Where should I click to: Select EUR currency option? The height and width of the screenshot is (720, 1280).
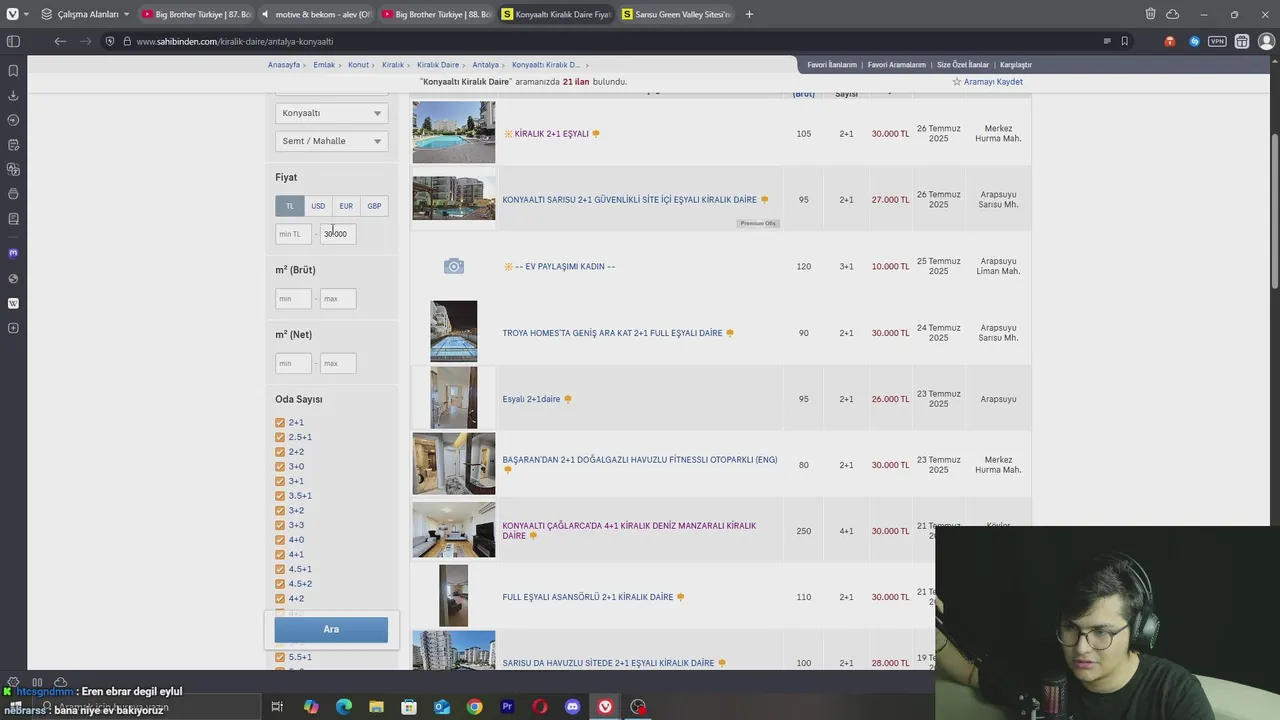(x=346, y=206)
